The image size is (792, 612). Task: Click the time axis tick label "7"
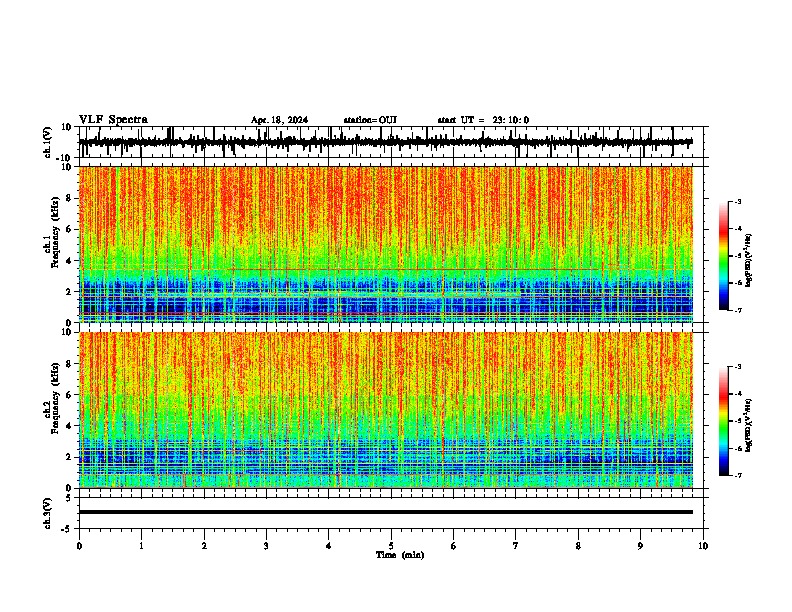[516, 546]
